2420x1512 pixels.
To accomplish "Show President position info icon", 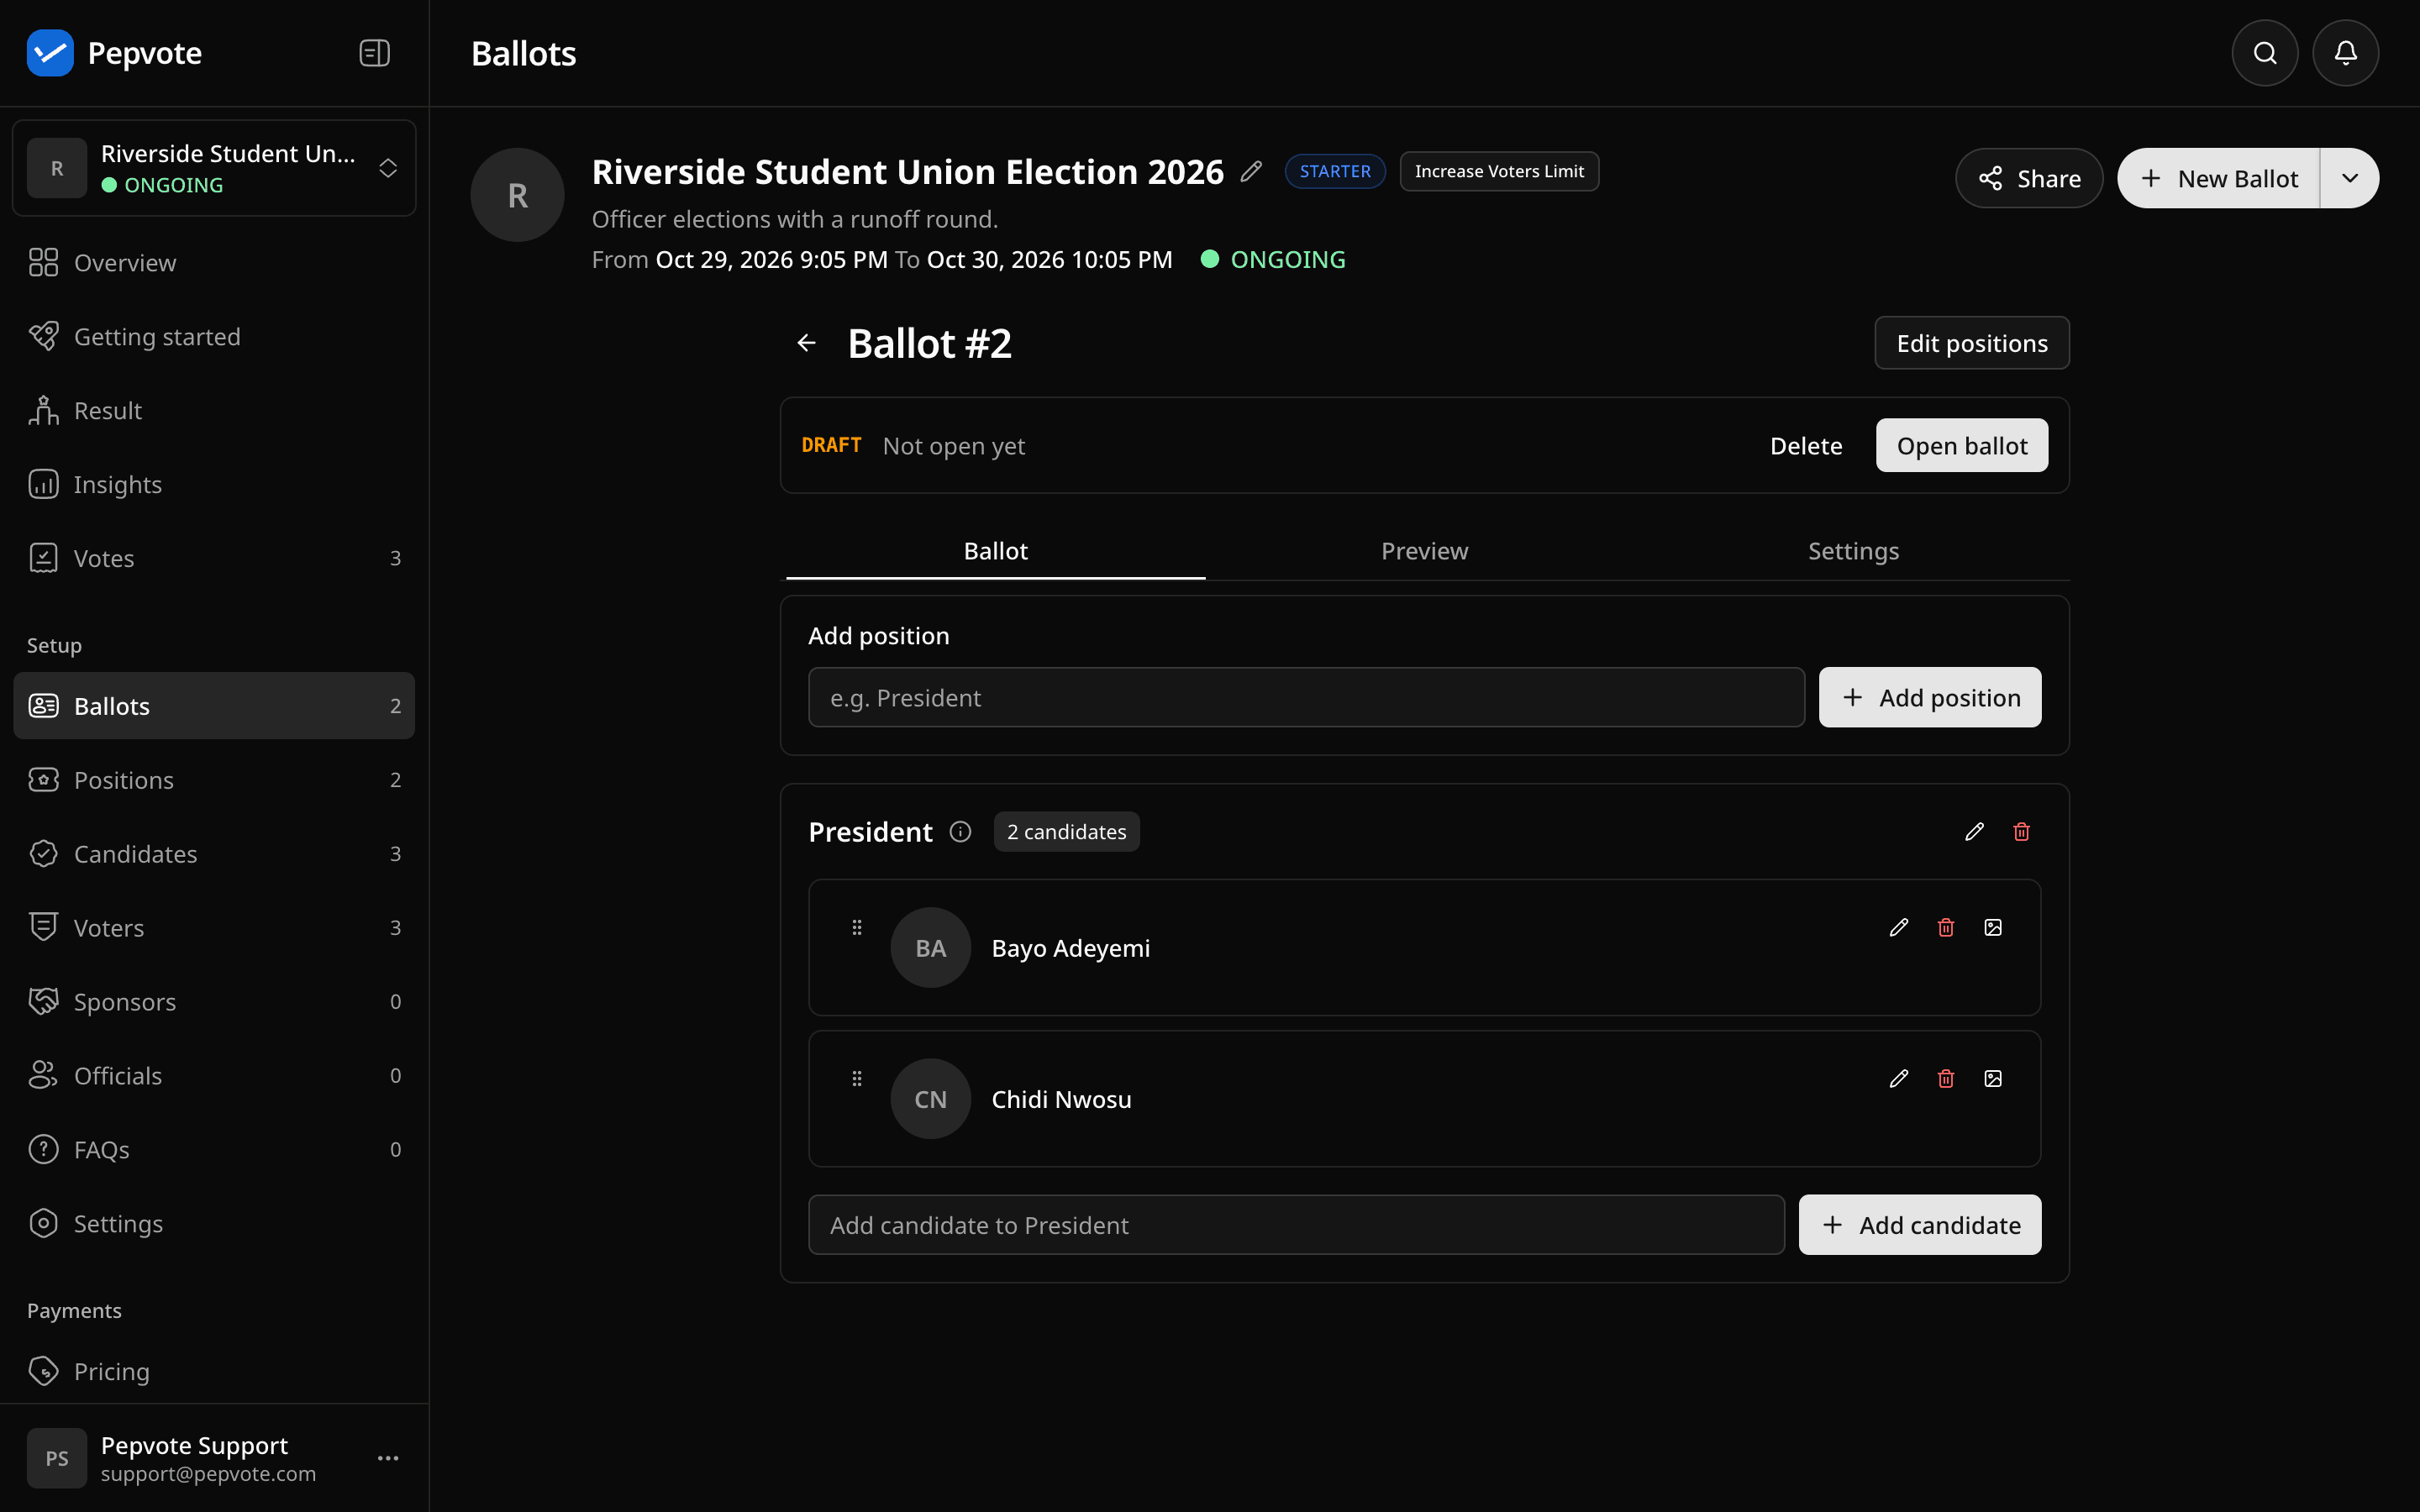I will coord(960,832).
